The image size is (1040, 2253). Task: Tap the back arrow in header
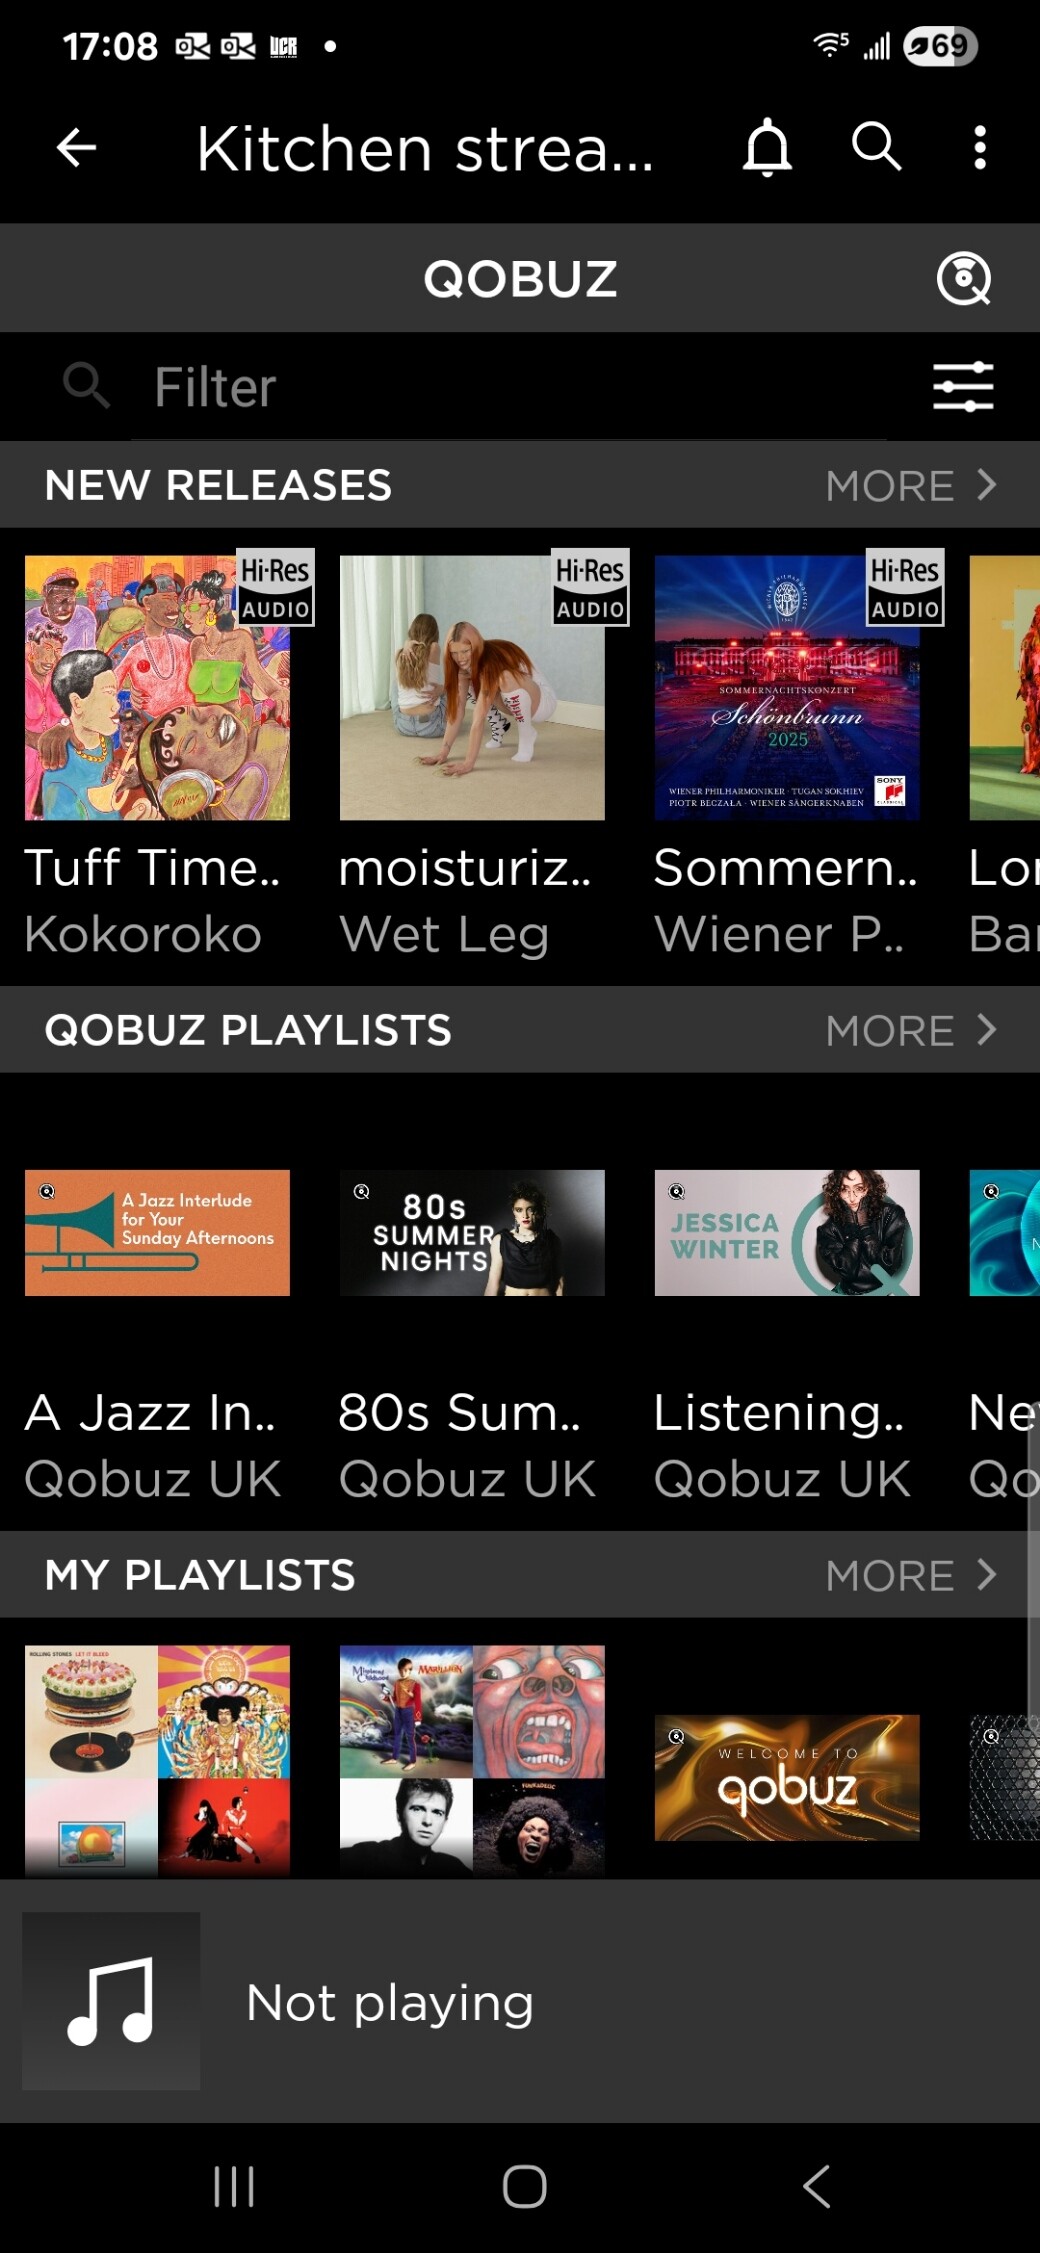point(76,148)
